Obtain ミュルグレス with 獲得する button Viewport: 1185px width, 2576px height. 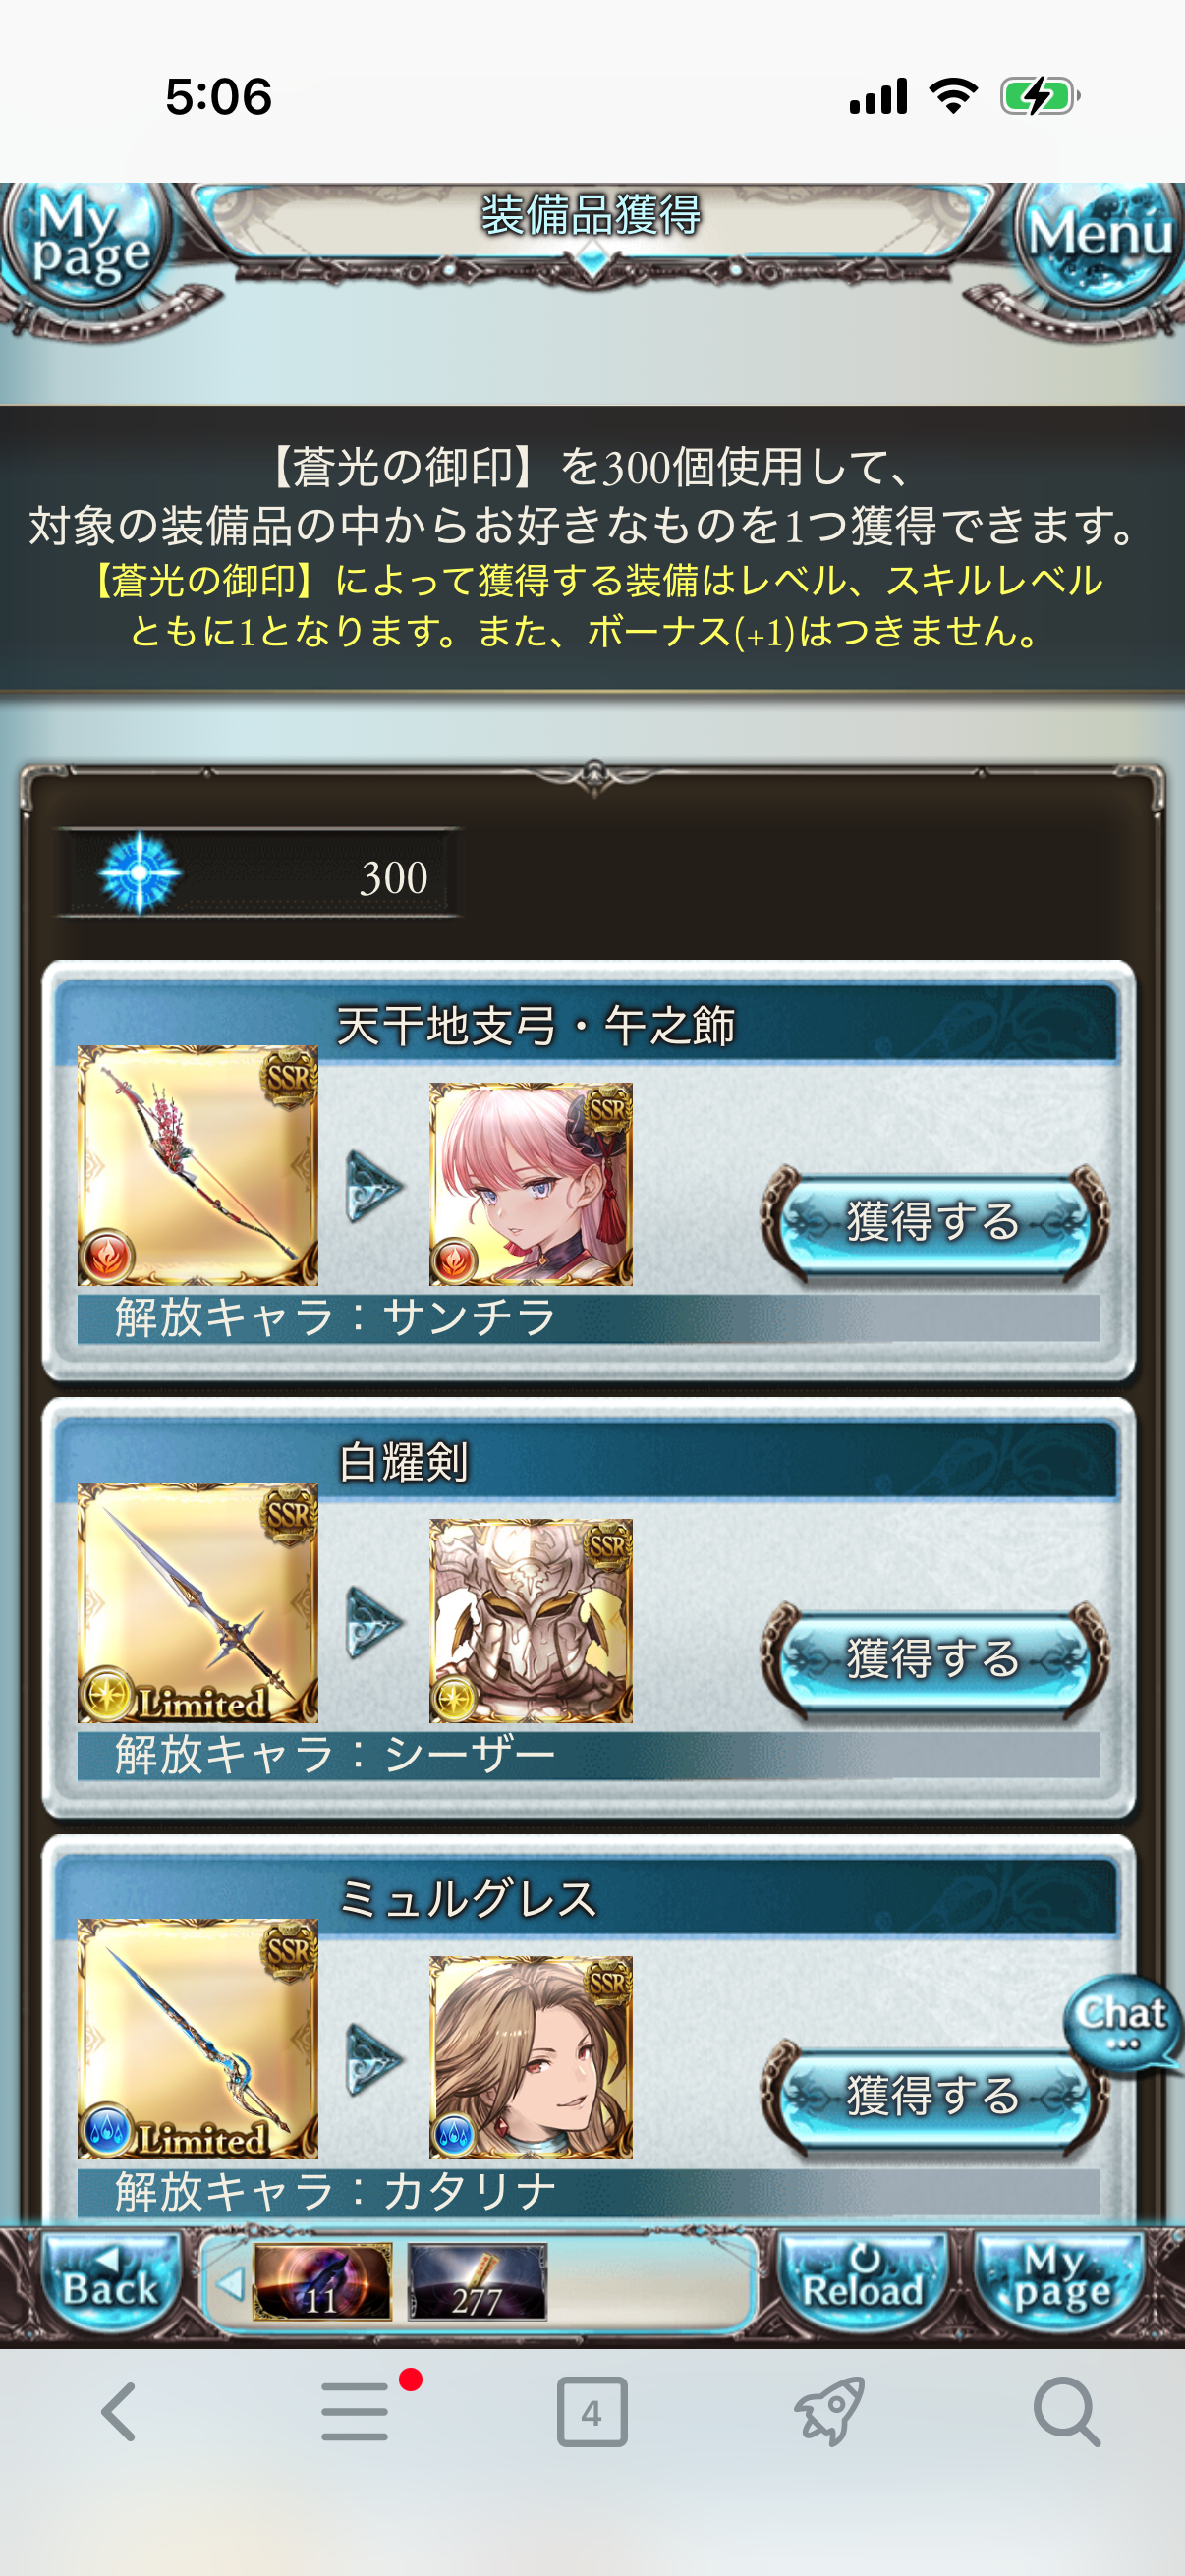[934, 2096]
